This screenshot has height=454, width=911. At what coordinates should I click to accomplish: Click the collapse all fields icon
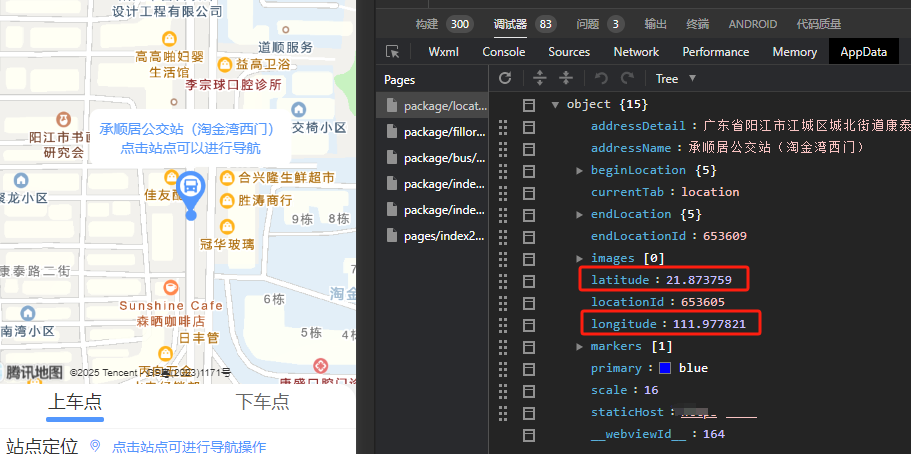(x=565, y=78)
